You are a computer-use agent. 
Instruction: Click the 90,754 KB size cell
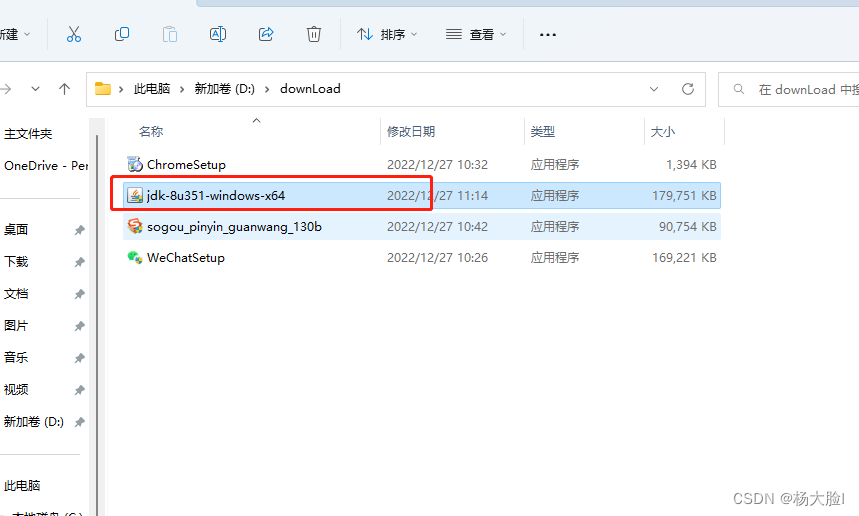coord(688,227)
